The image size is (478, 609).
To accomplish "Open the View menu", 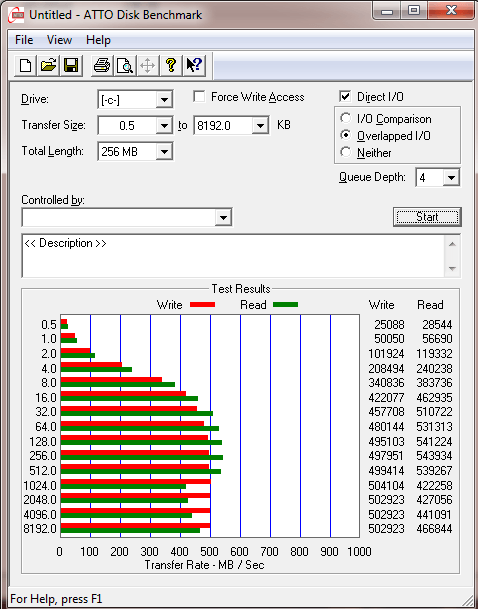I will pos(59,40).
